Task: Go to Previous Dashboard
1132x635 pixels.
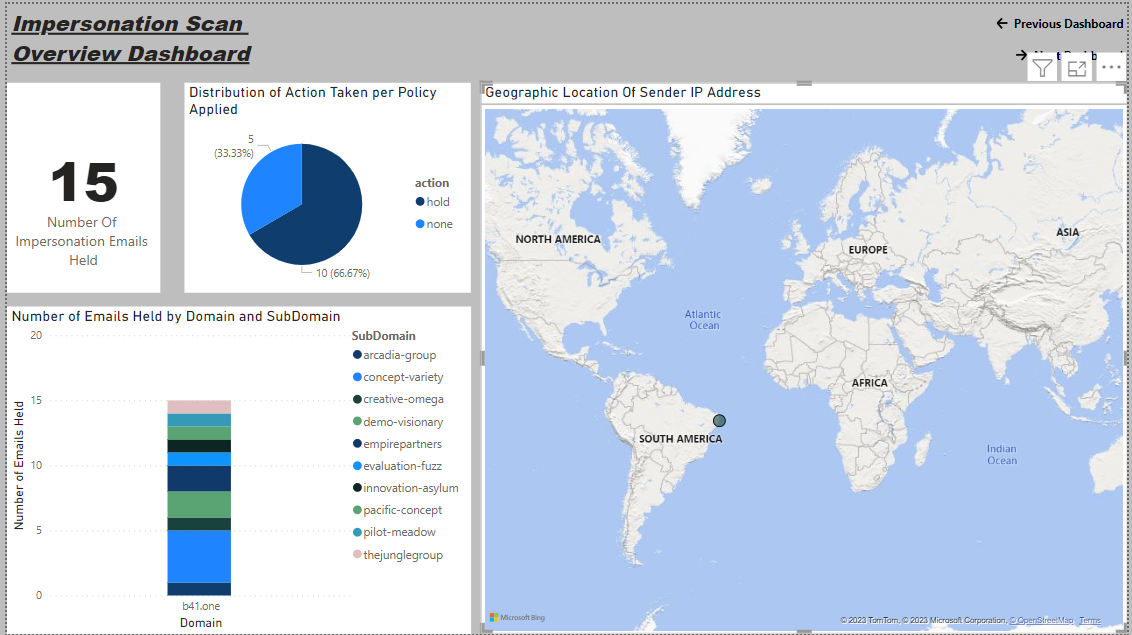Action: point(1068,23)
